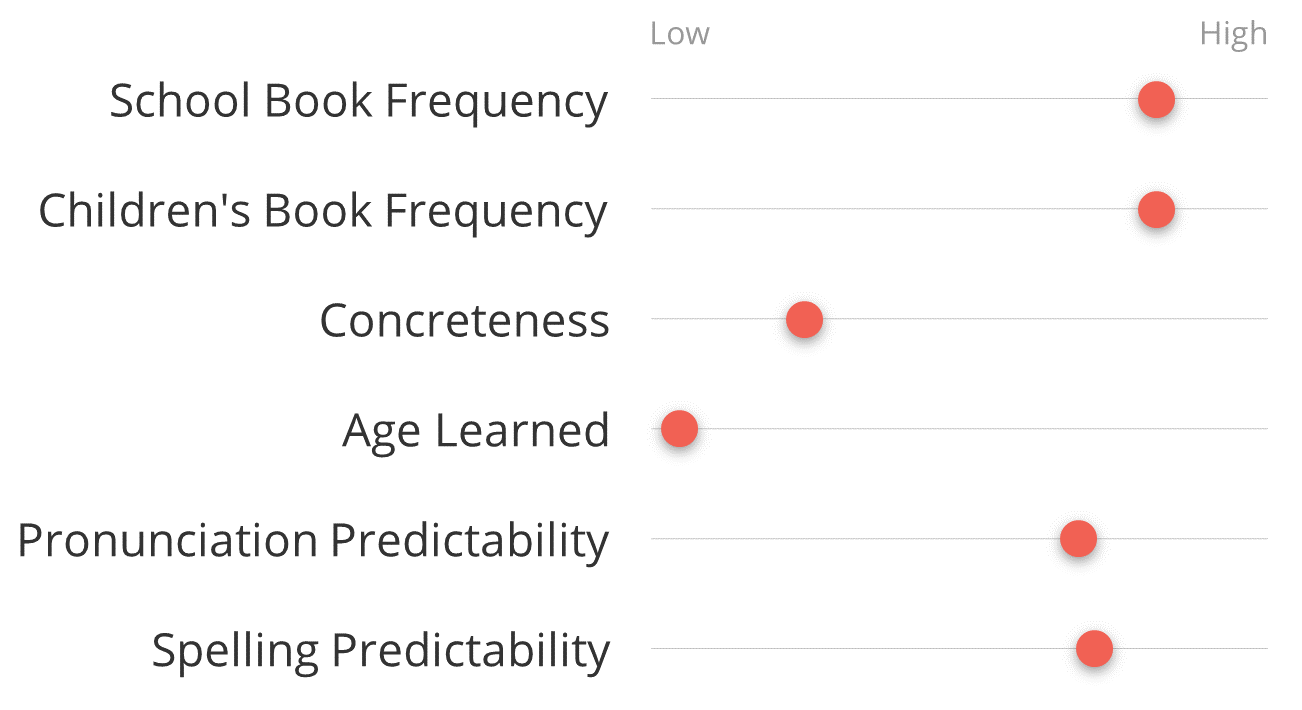
Task: Click the Spelling Predictability label
Action: click(380, 651)
